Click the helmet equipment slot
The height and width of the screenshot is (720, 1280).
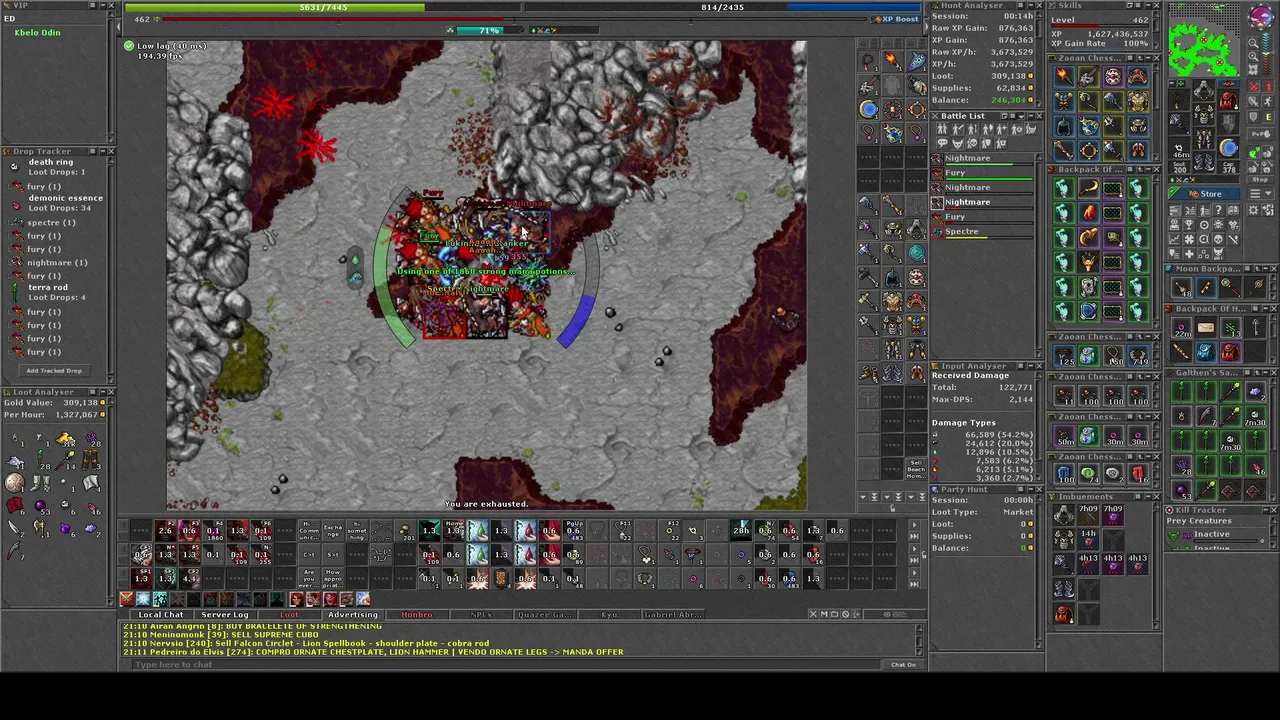(1203, 90)
